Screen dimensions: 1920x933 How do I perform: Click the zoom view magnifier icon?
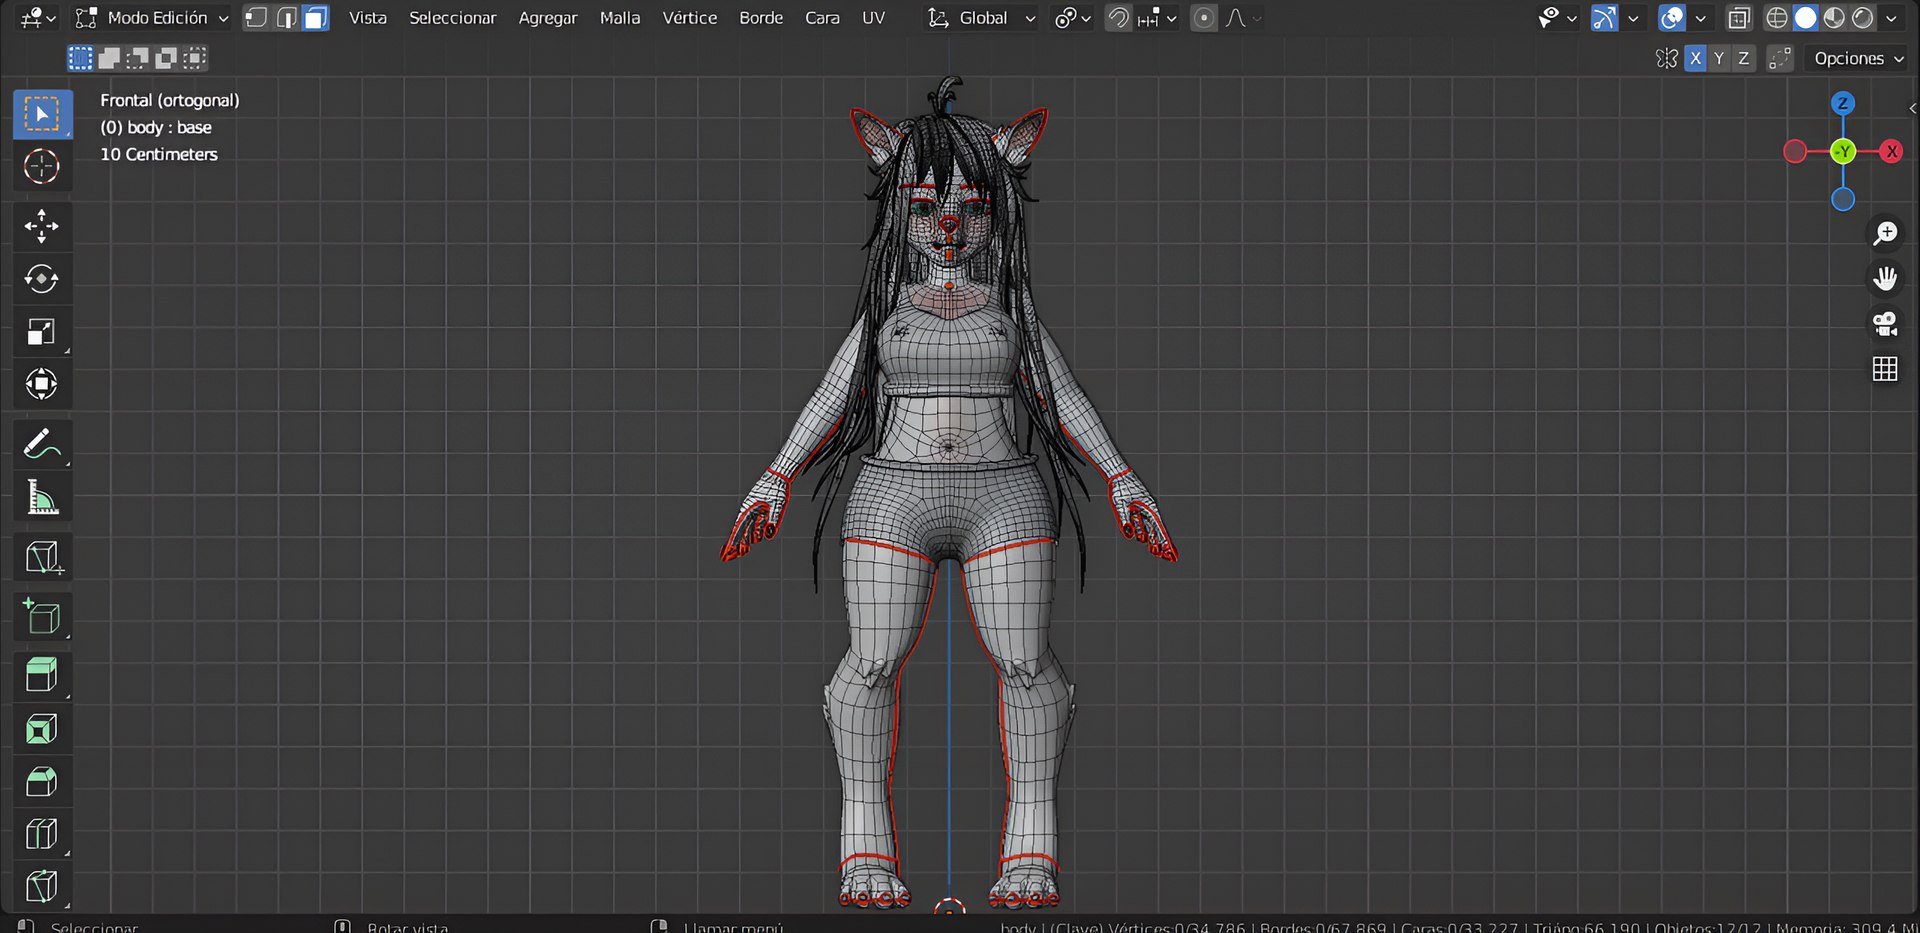[x=1885, y=233]
